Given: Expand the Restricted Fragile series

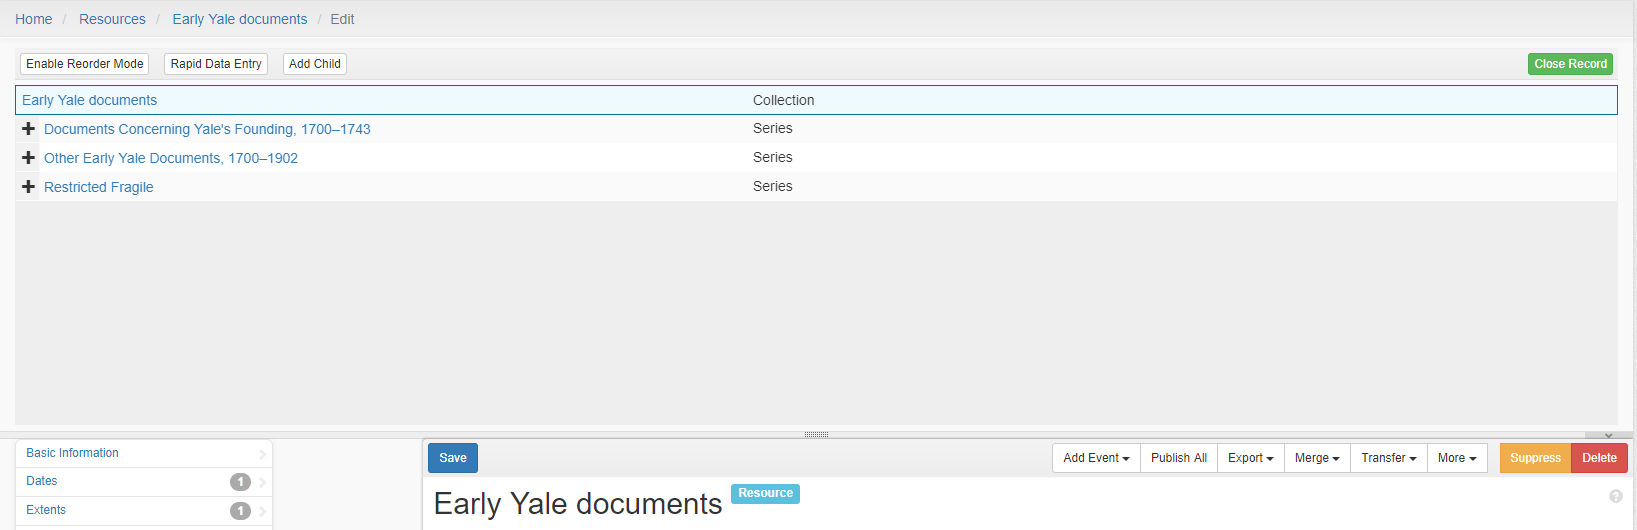Looking at the screenshot, I should tap(28, 187).
